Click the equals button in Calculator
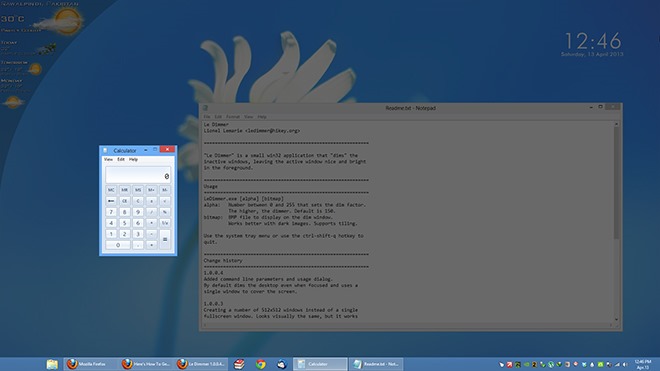 pos(165,239)
